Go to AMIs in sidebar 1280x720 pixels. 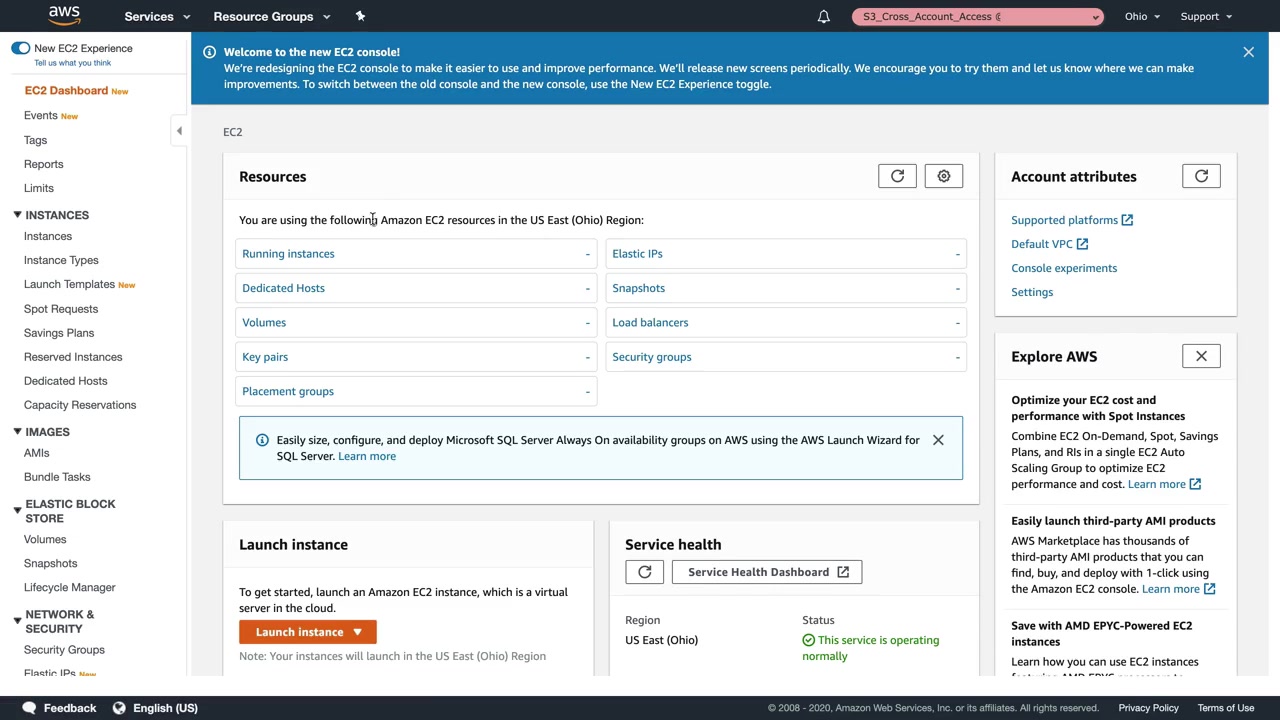click(x=37, y=453)
